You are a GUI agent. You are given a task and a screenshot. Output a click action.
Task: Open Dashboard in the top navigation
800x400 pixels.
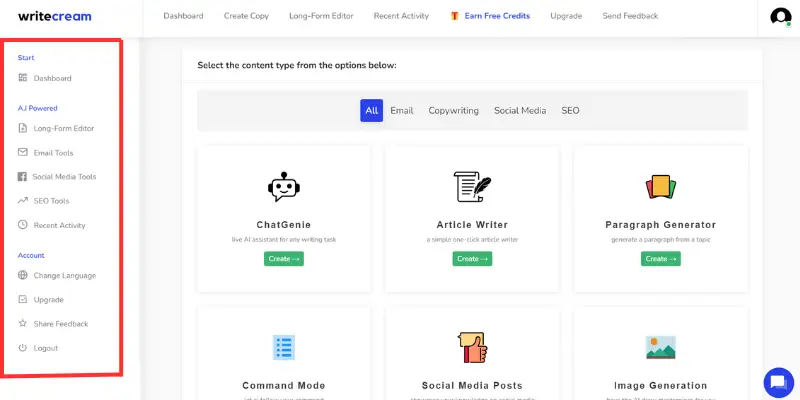pyautogui.click(x=183, y=16)
